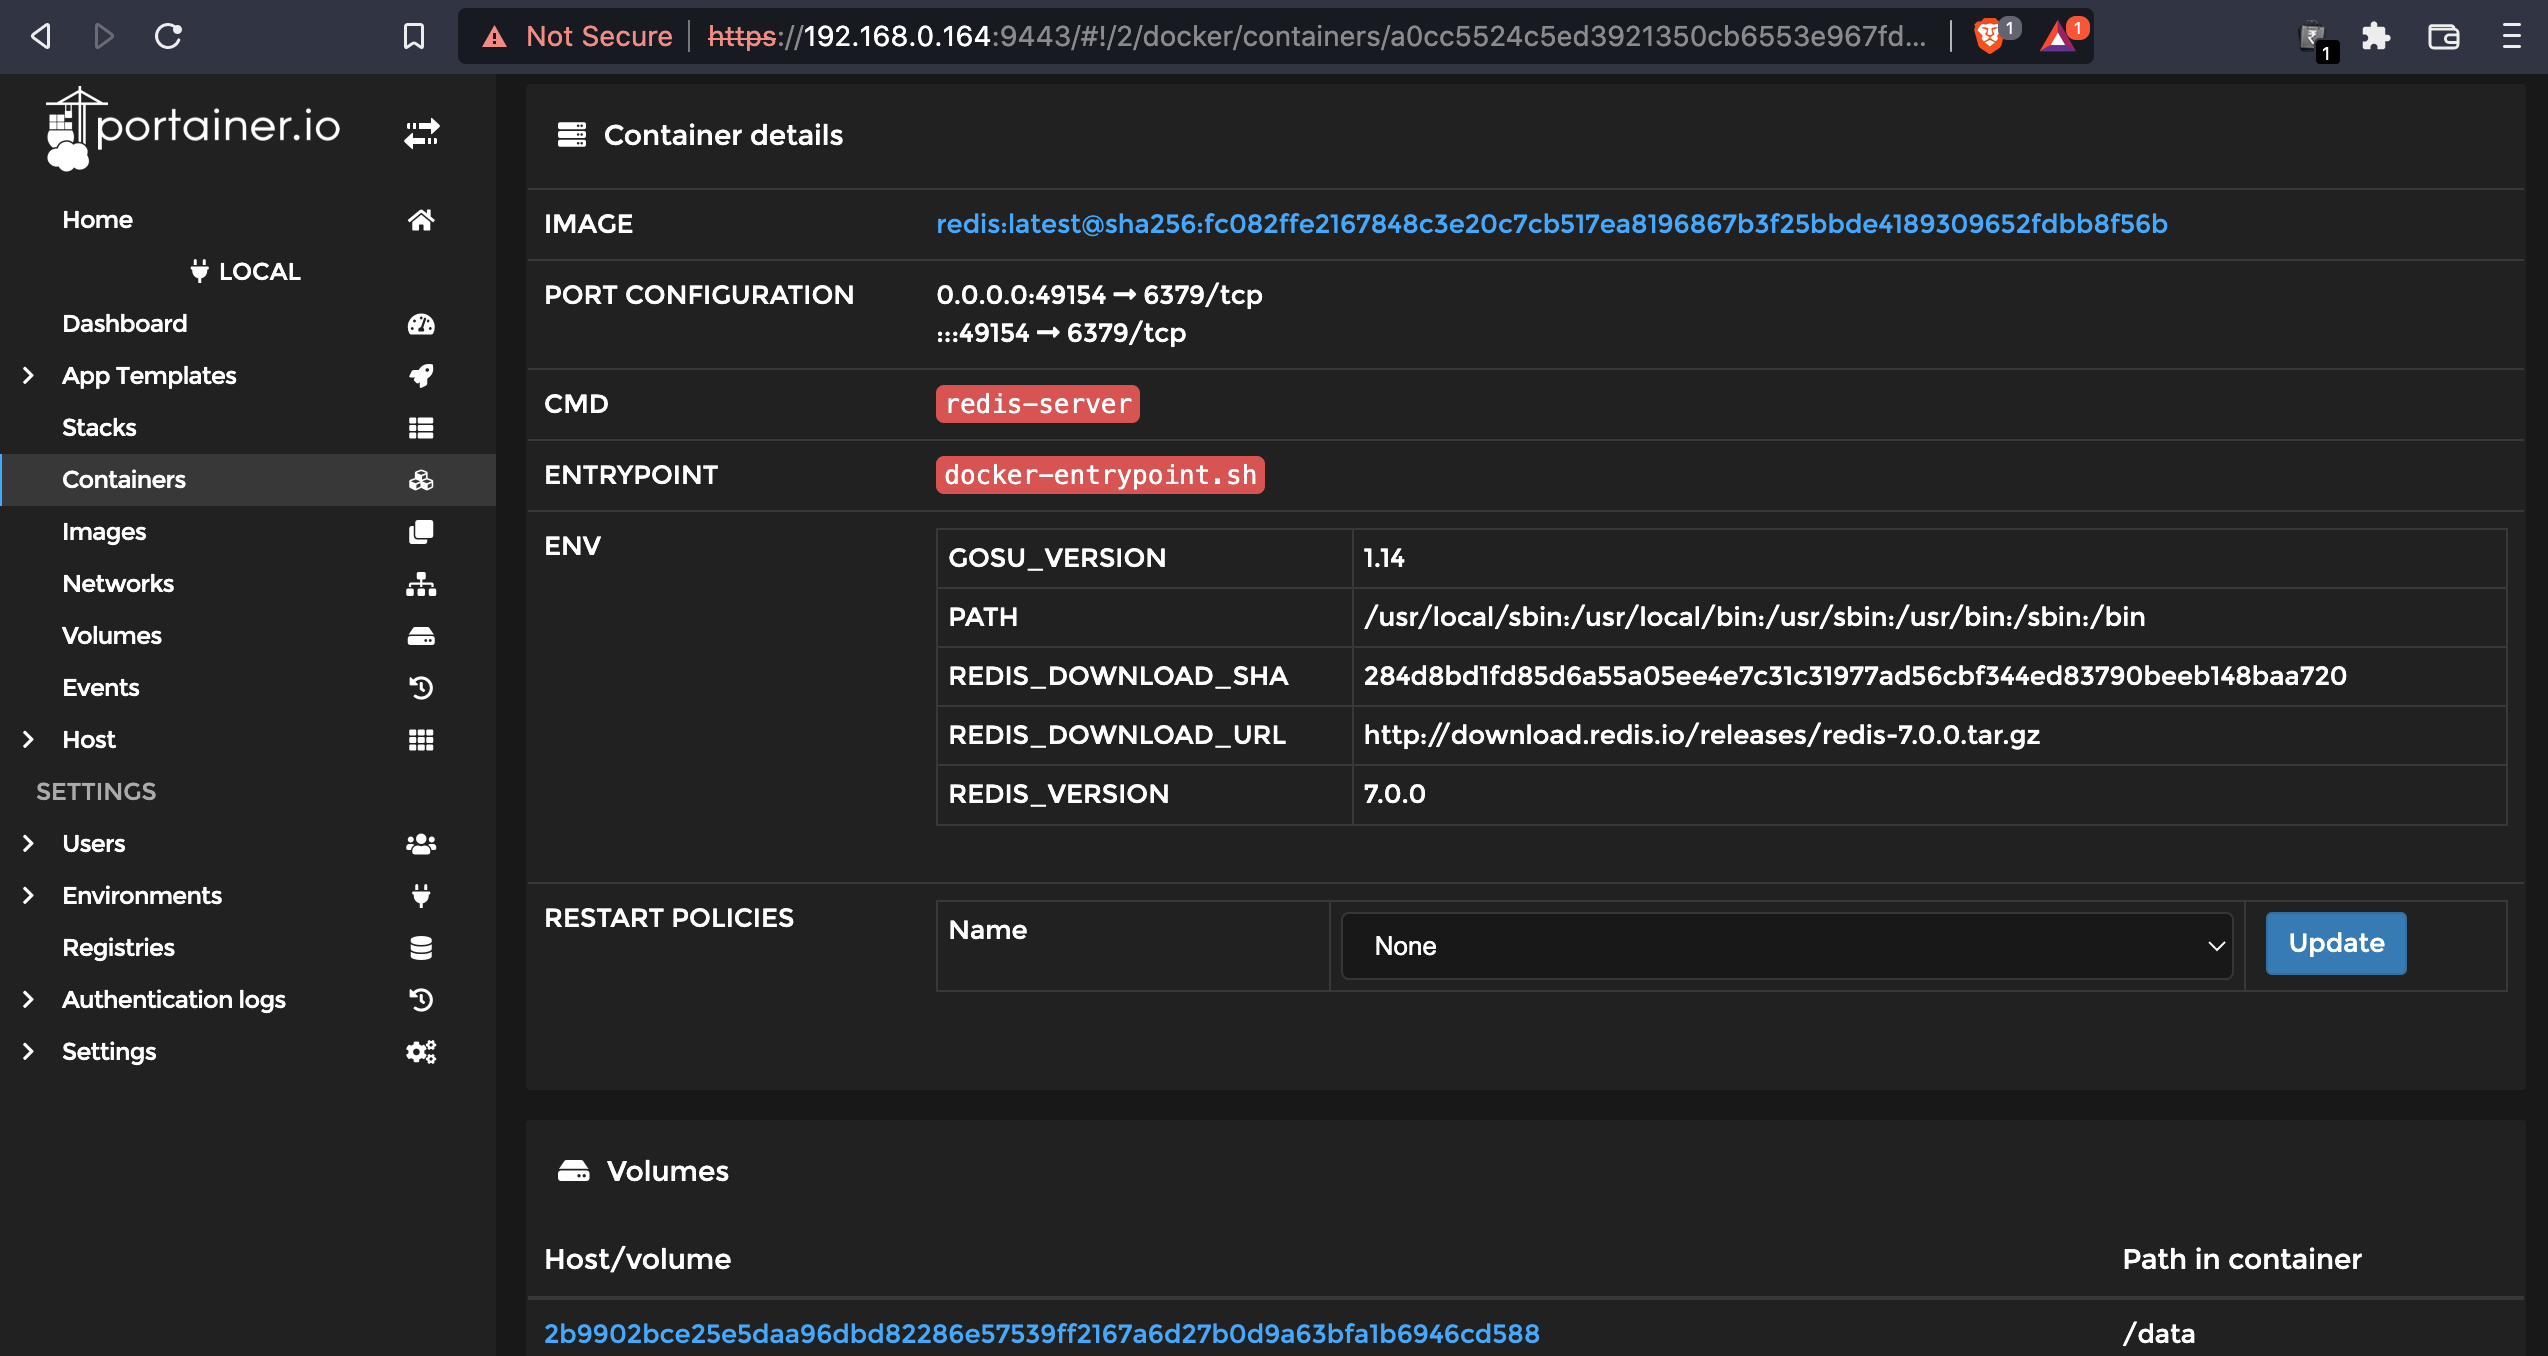This screenshot has width=2548, height=1356.
Task: Click the Settings gears icon
Action: (x=420, y=1051)
